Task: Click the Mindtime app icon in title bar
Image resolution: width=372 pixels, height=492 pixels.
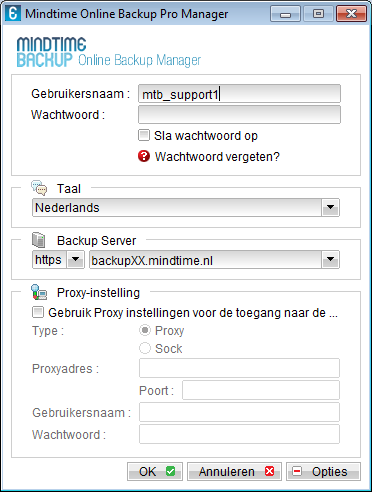Action: click(x=13, y=14)
